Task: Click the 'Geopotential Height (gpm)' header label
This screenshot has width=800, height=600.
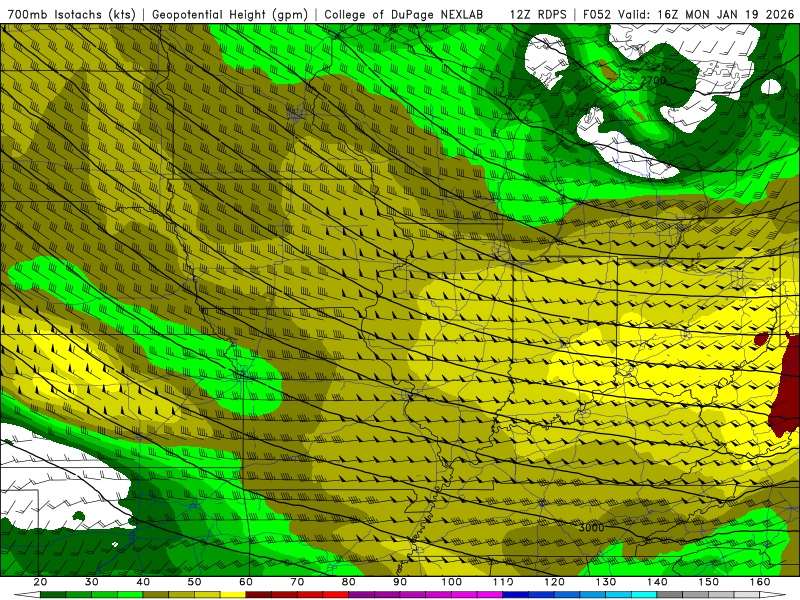Action: pyautogui.click(x=230, y=15)
